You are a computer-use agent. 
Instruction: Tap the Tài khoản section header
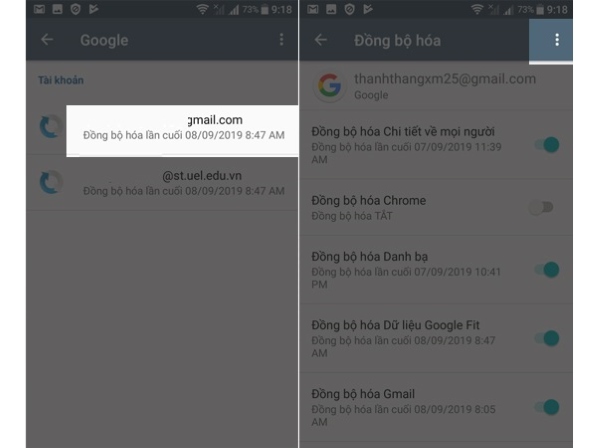coord(61,80)
